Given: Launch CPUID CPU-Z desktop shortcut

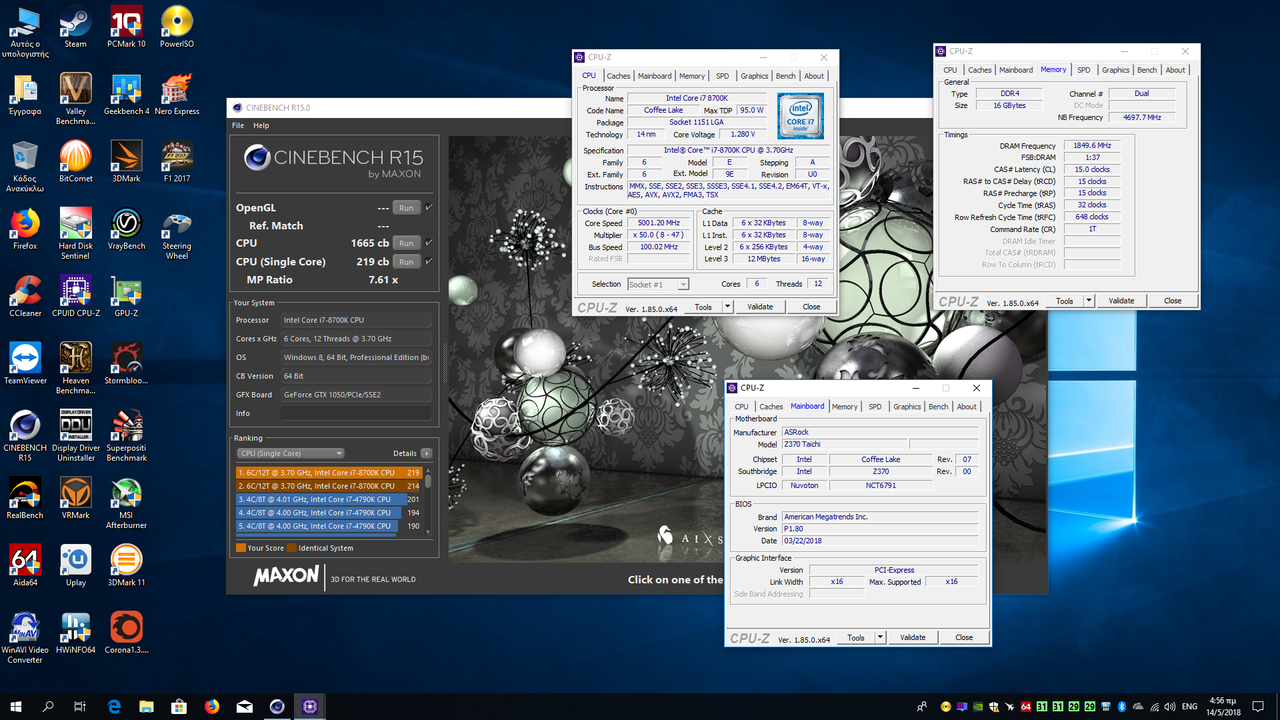Looking at the screenshot, I should (x=75, y=295).
